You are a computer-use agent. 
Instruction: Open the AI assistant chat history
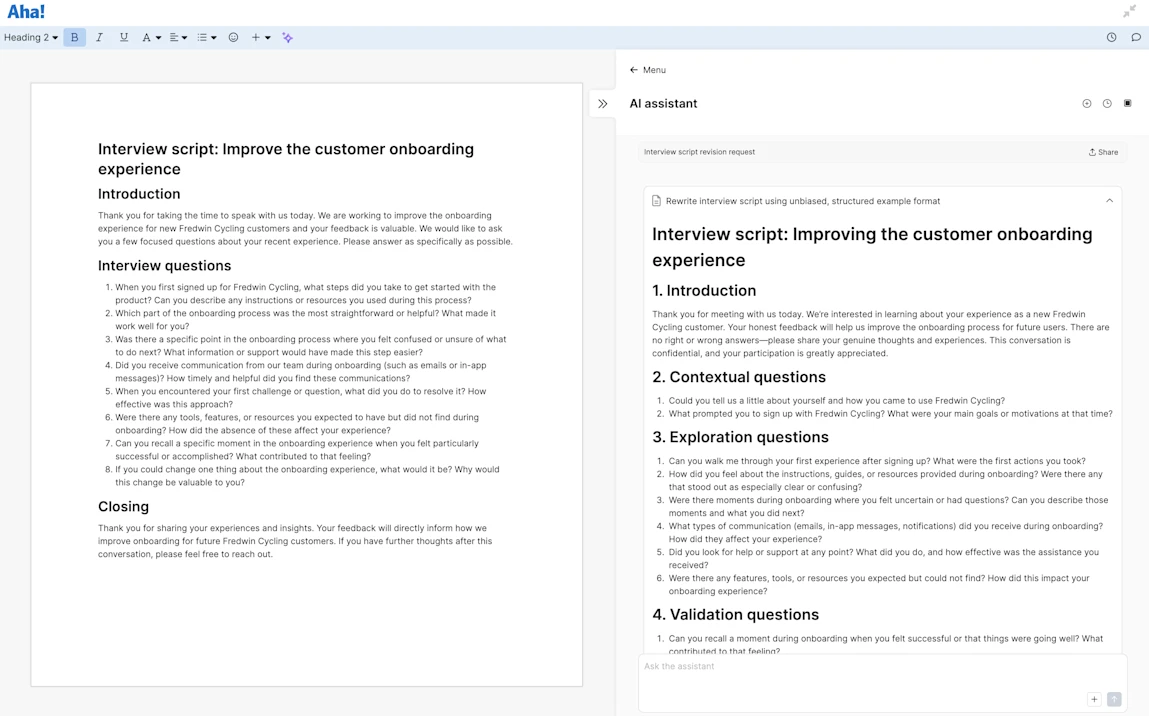point(1107,103)
